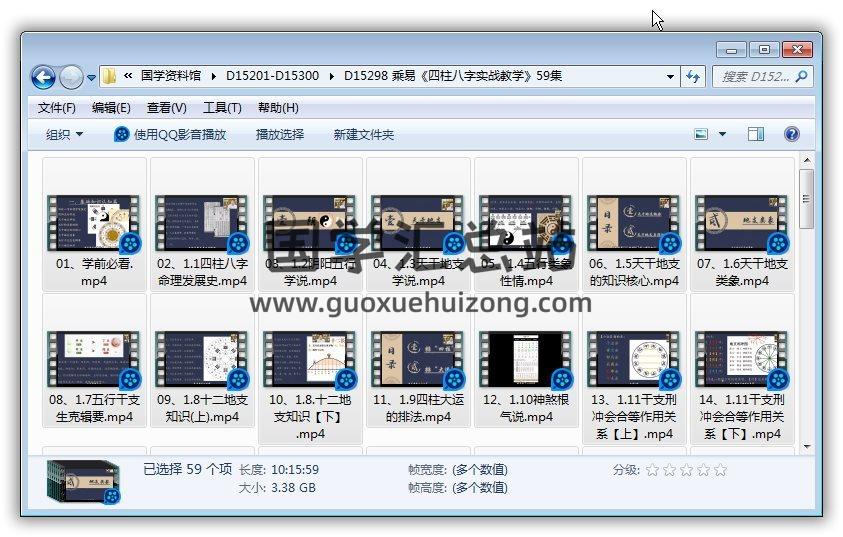
Task: Rate with the third star
Action: (x=687, y=470)
